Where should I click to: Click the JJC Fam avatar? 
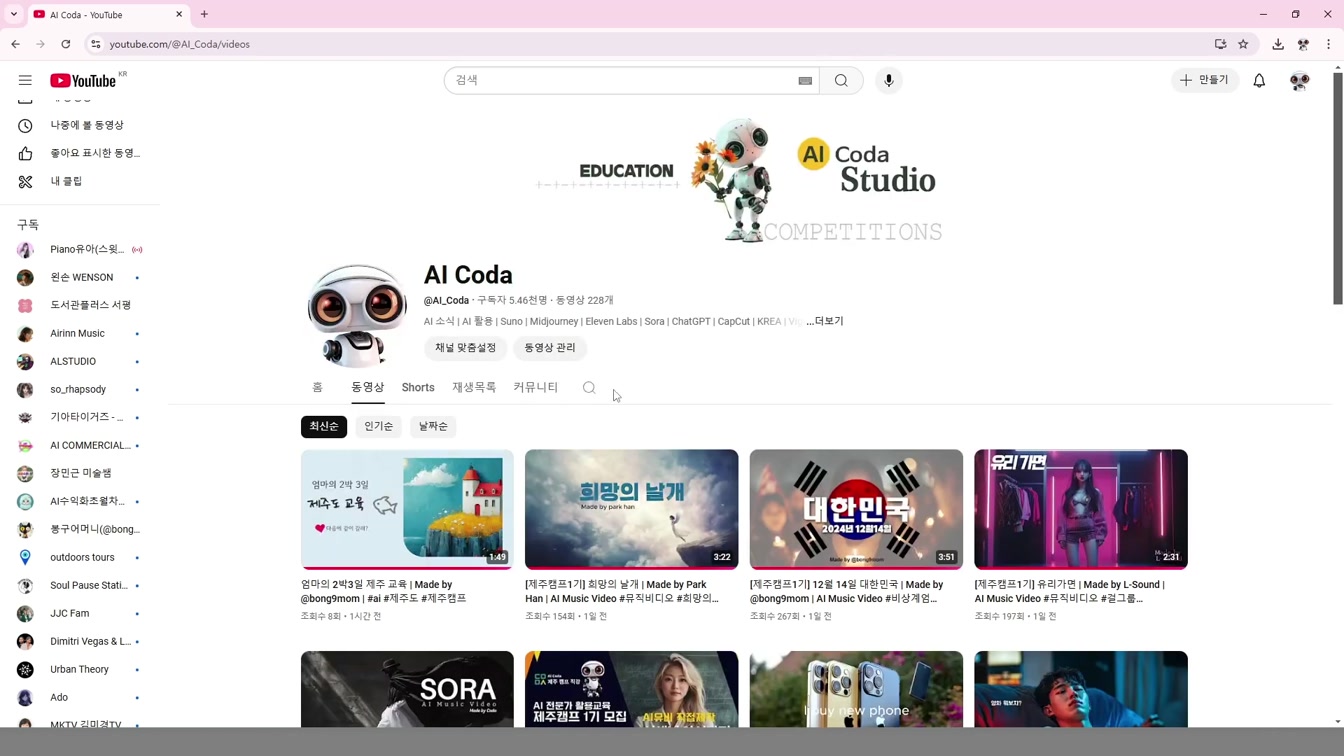25,613
